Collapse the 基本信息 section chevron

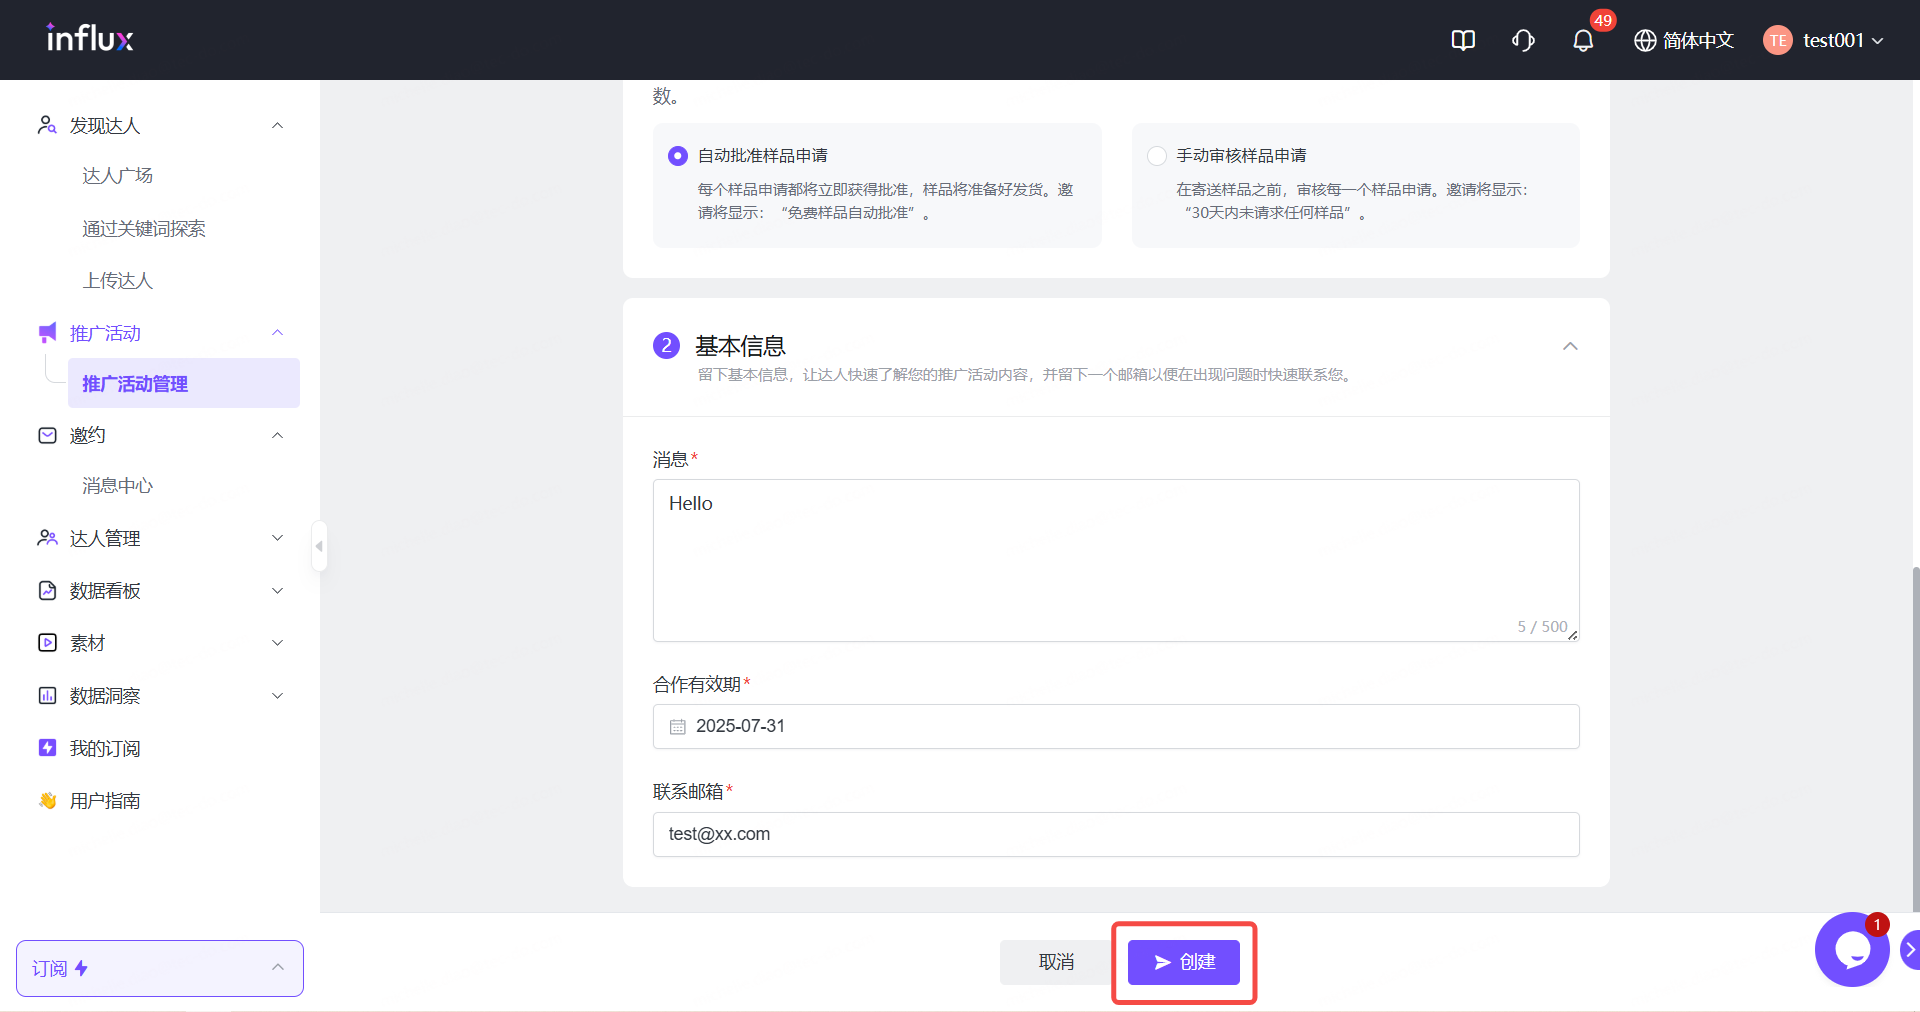tap(1570, 346)
